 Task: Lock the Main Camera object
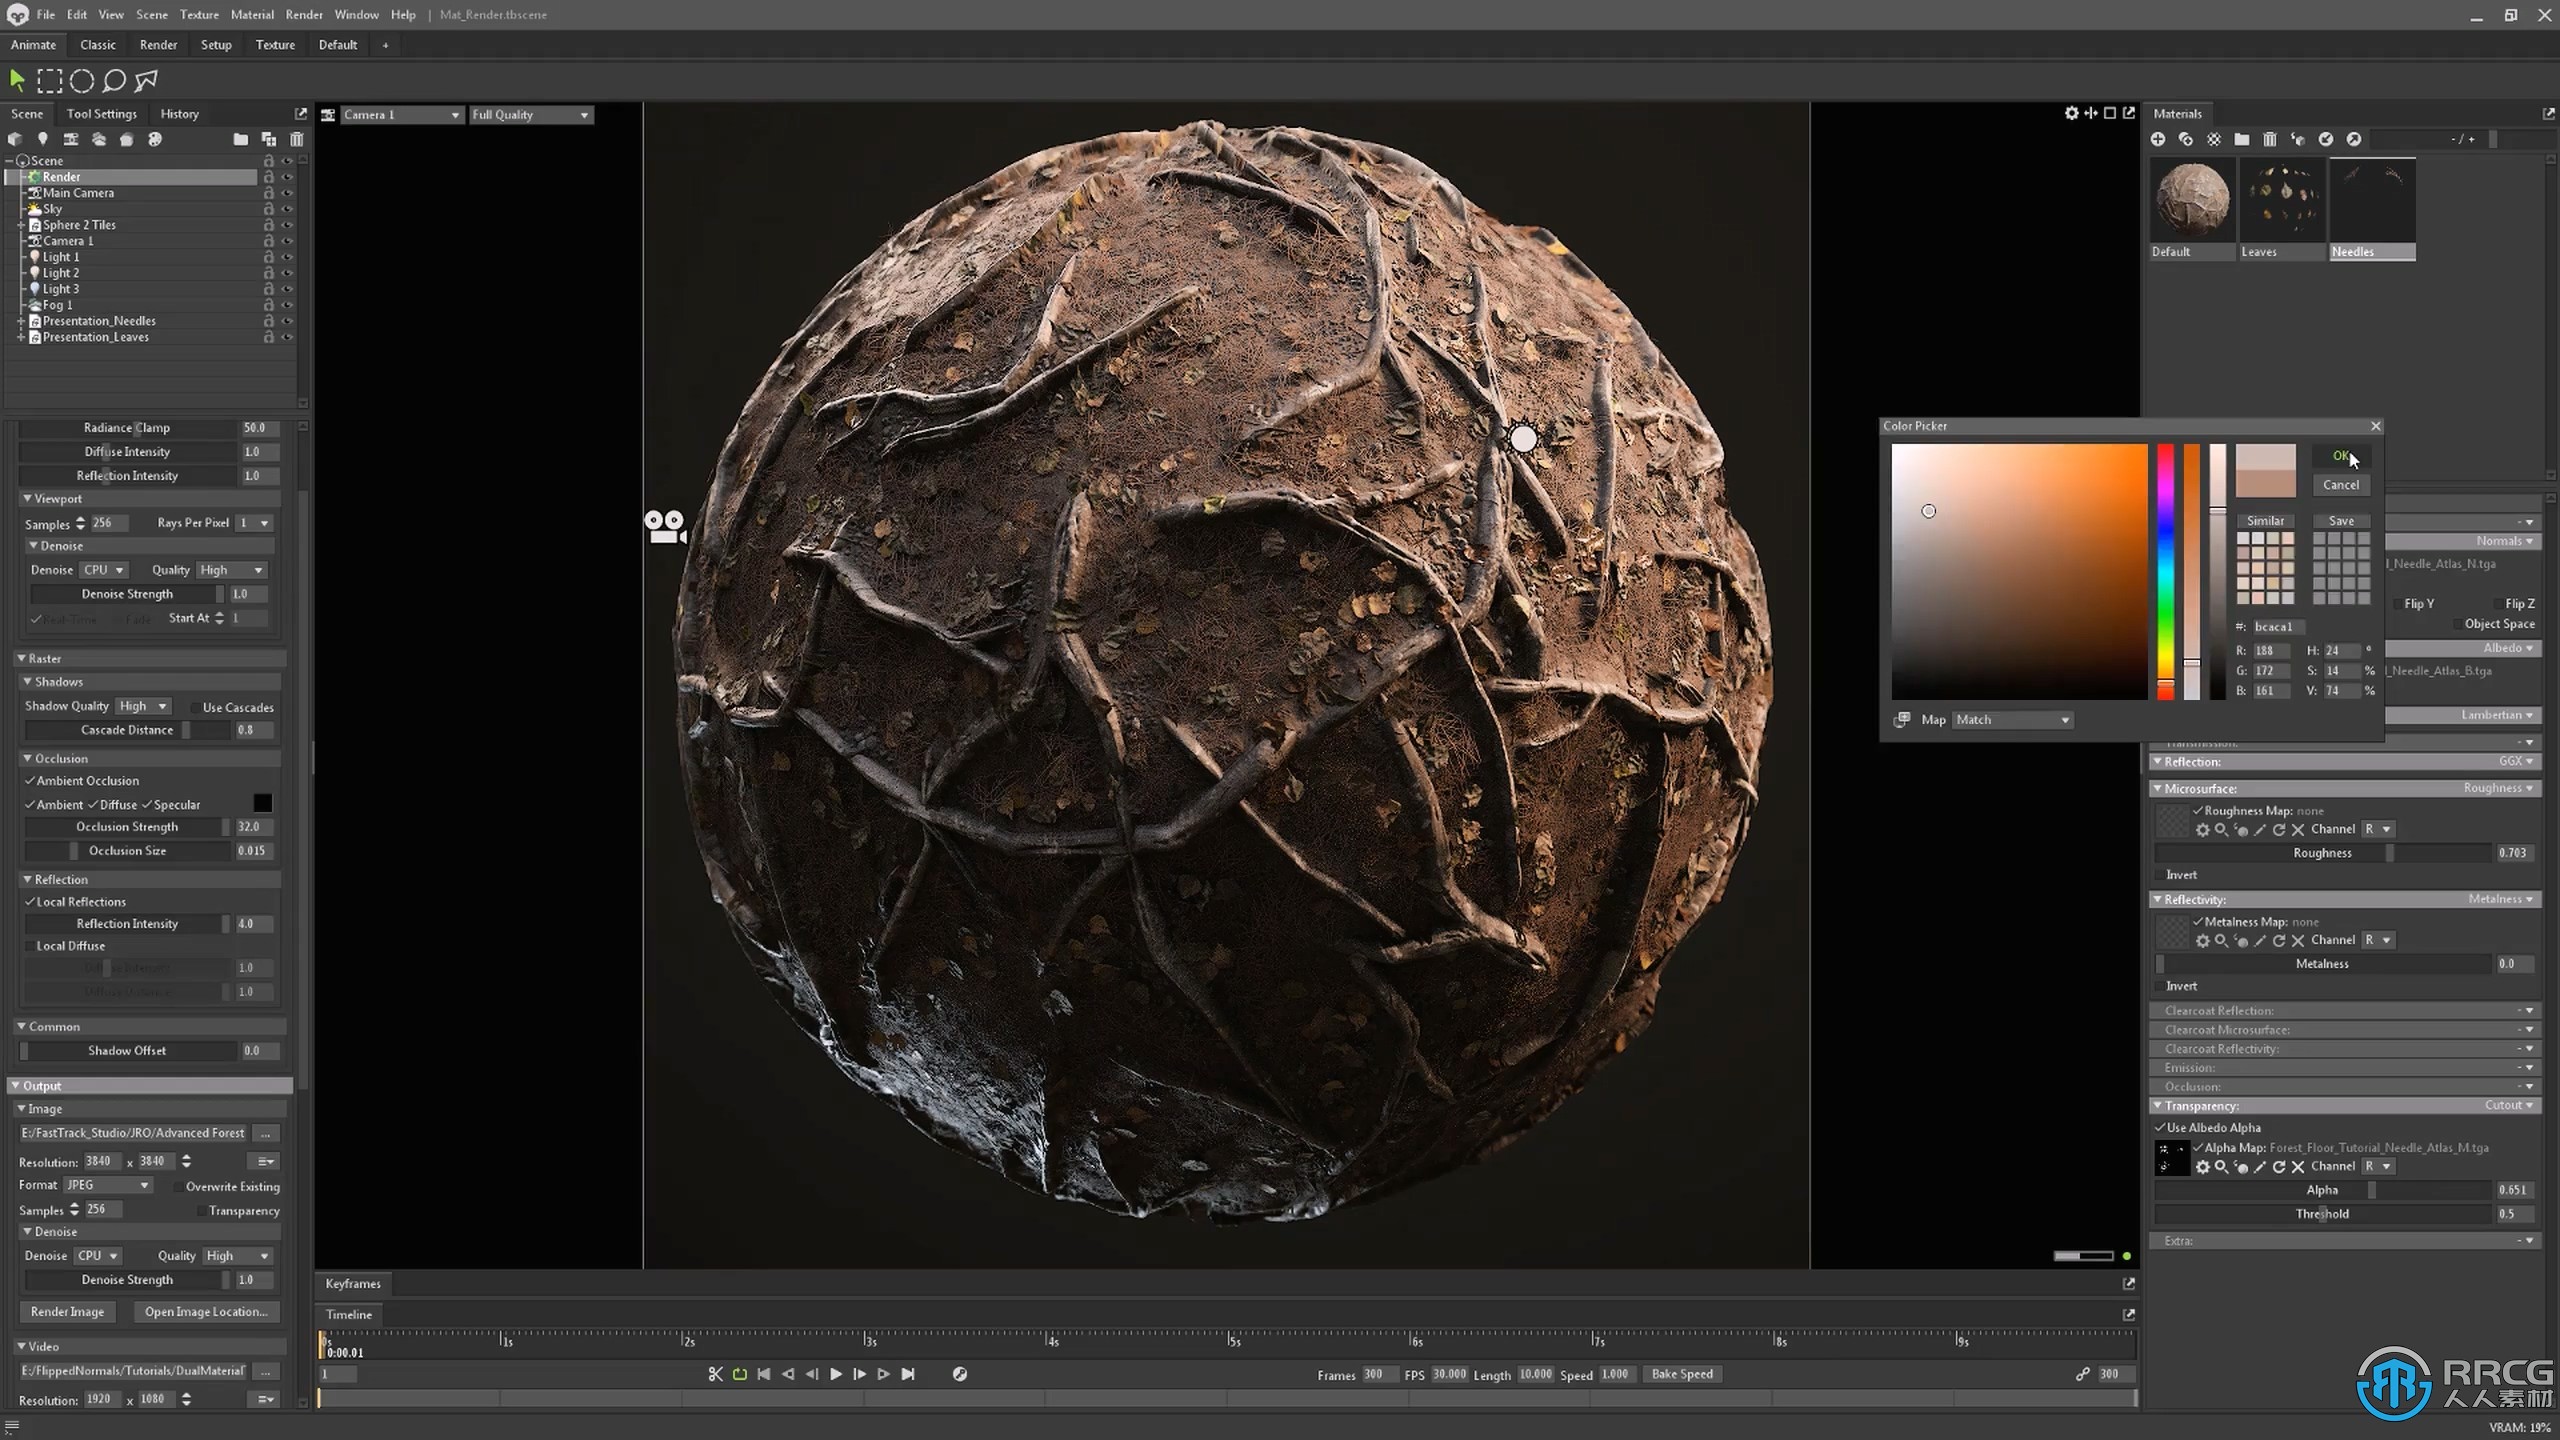(x=268, y=193)
